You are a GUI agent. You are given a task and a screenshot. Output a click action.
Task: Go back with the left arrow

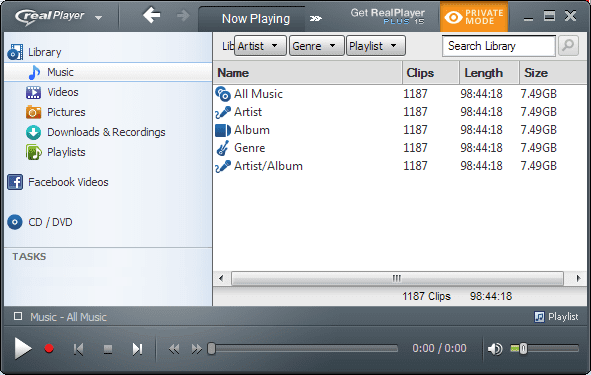coord(152,15)
